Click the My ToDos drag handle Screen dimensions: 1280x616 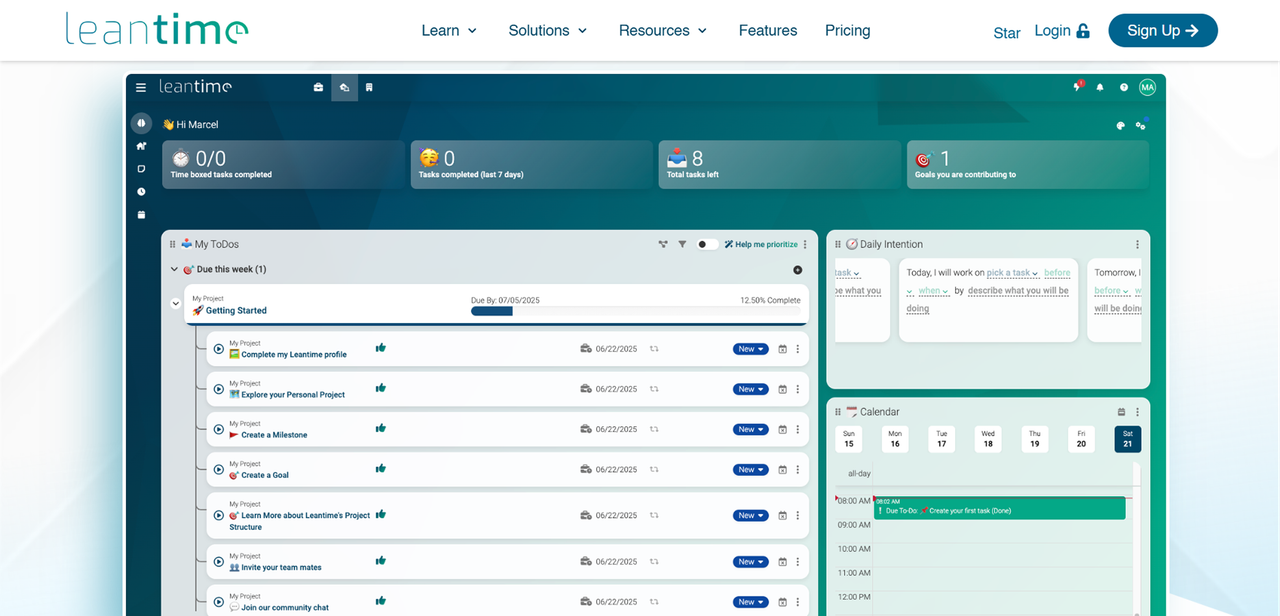[172, 244]
